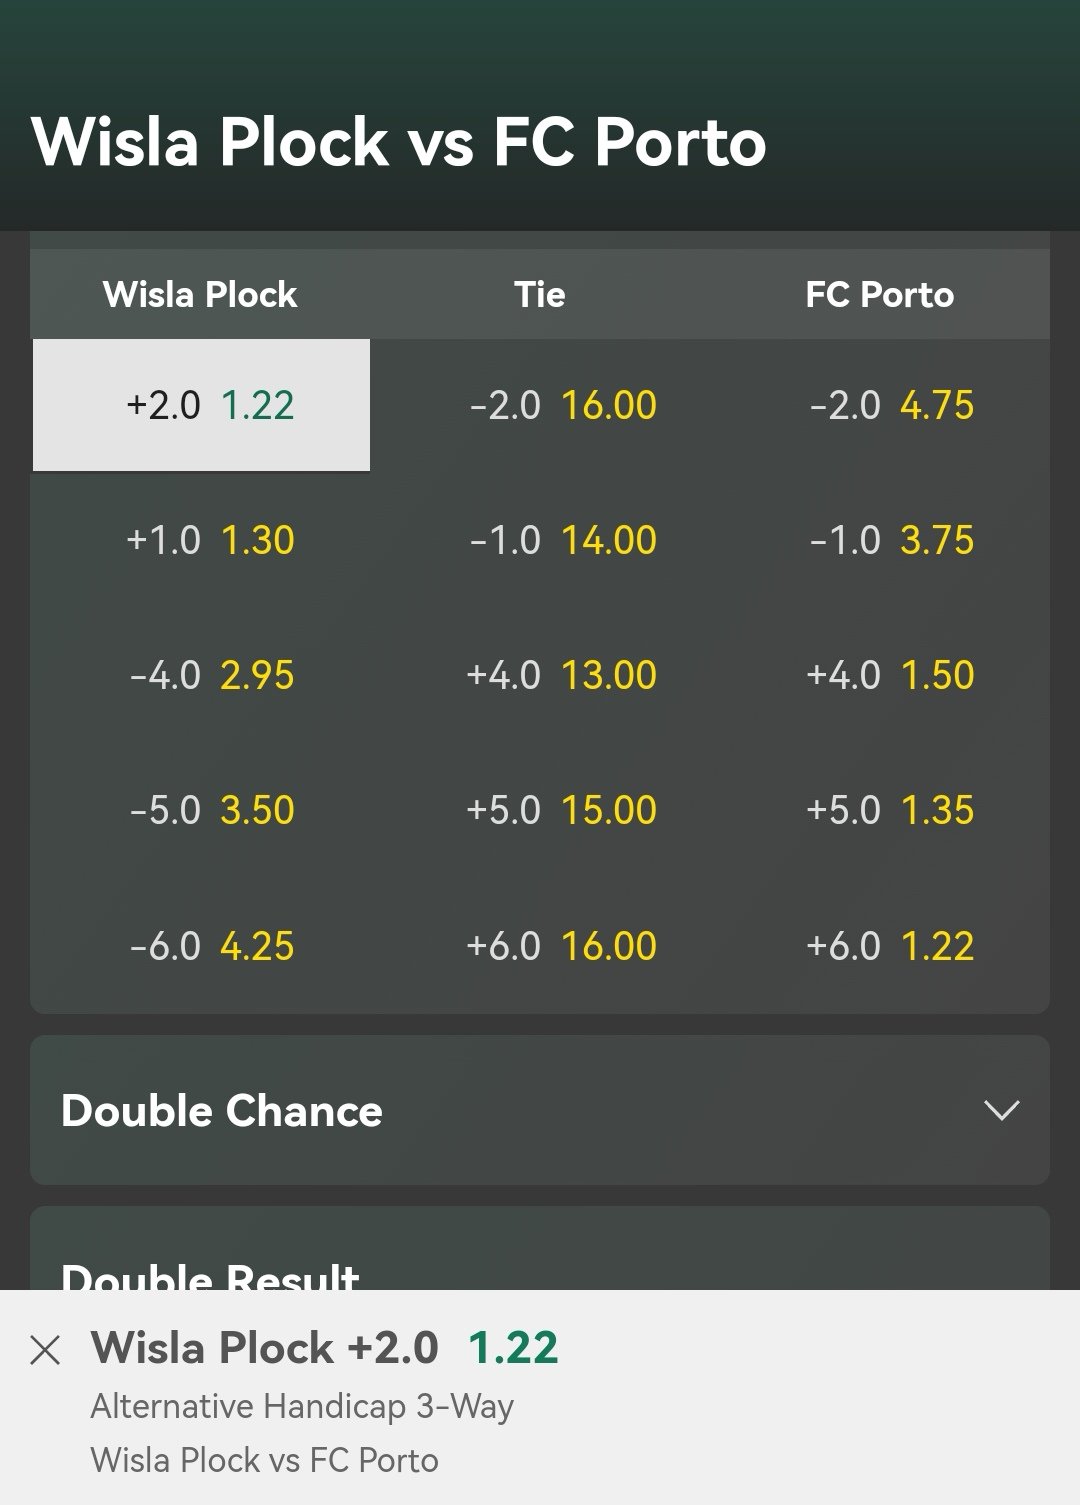Pick FC Porto +4.0 at 1.50
Image resolution: width=1080 pixels, height=1505 pixels.
pyautogui.click(x=891, y=675)
